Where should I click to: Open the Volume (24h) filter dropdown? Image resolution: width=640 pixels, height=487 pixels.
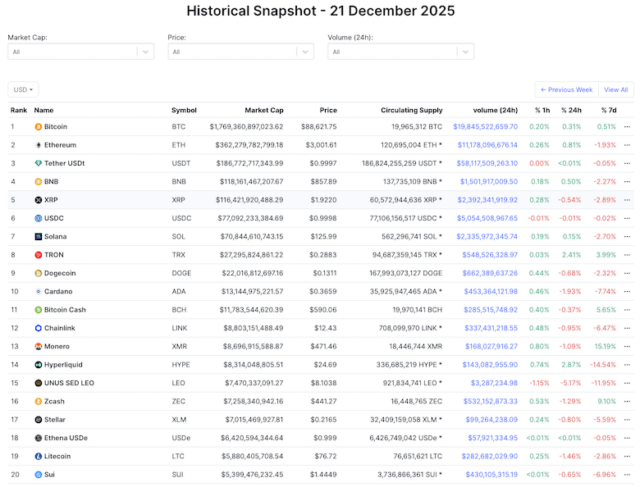[398, 51]
